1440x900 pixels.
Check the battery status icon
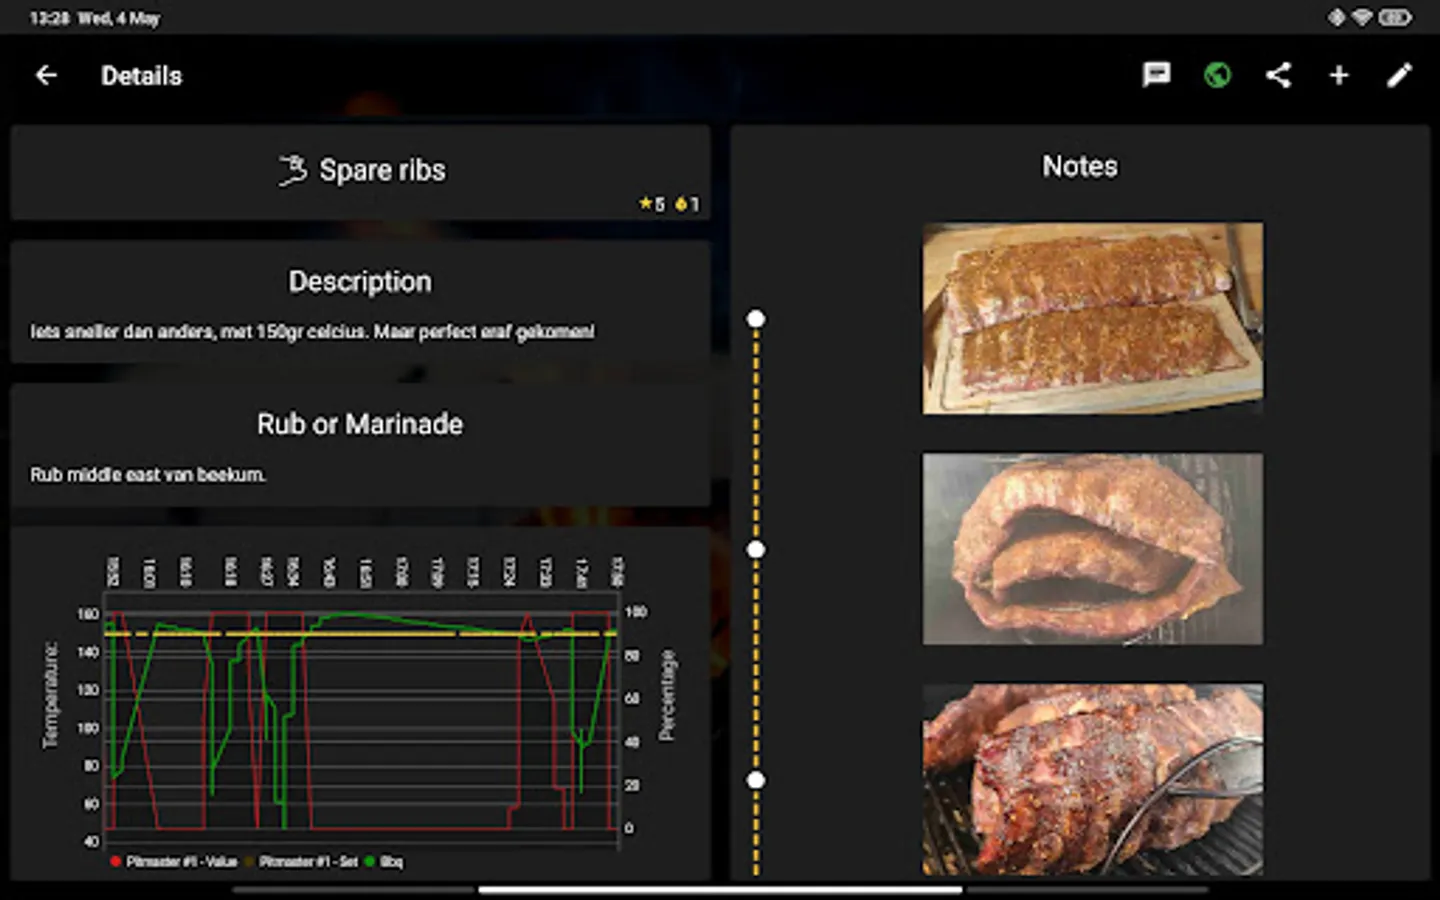[1394, 17]
